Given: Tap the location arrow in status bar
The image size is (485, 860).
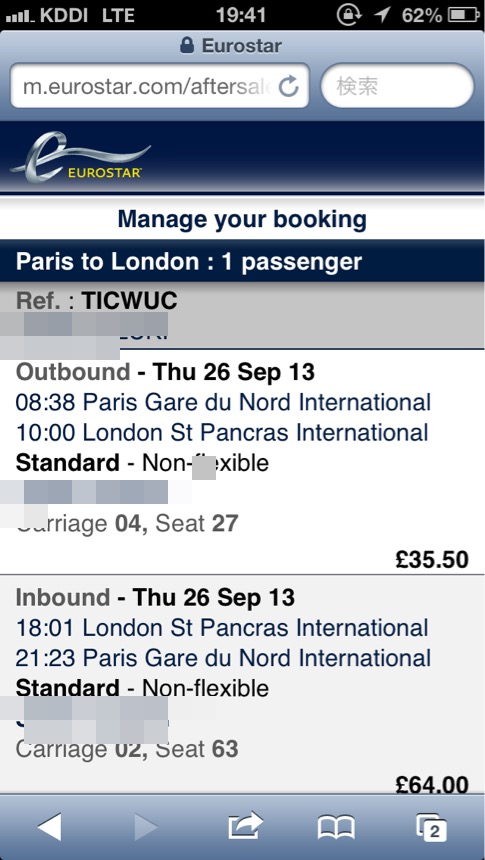Looking at the screenshot, I should pos(382,15).
